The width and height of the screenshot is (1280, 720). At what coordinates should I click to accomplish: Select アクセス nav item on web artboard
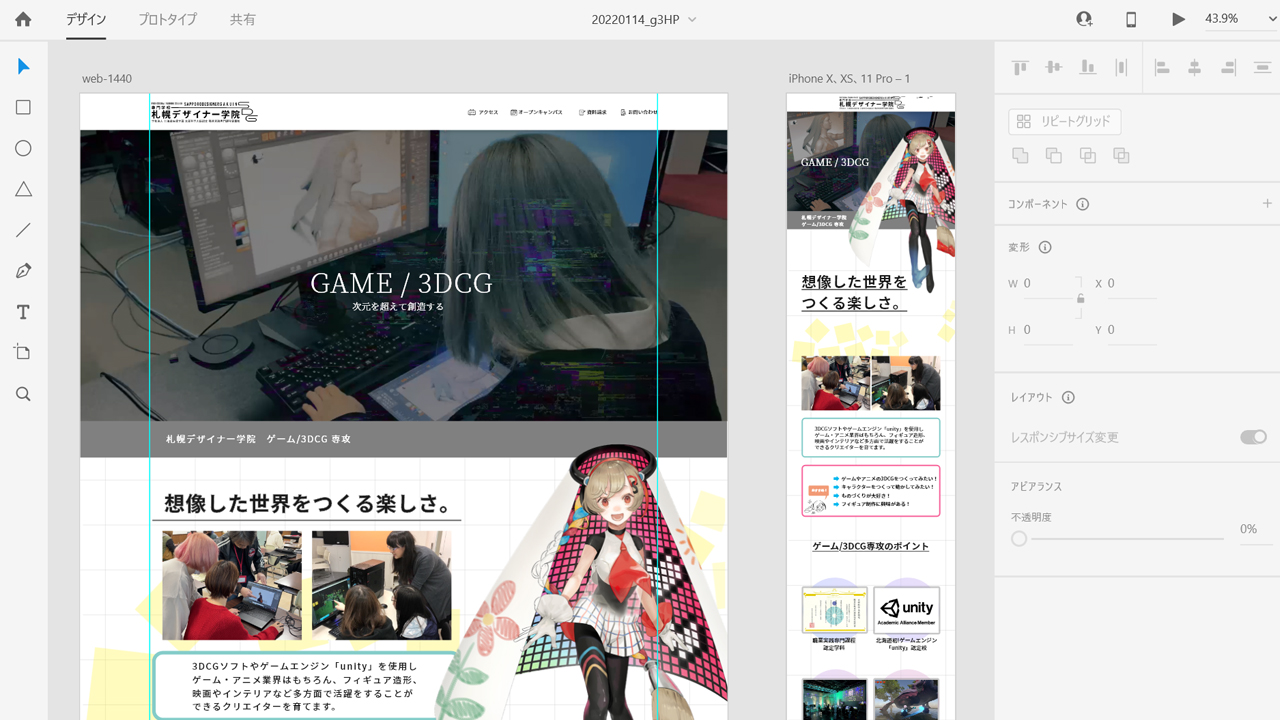[x=483, y=112]
